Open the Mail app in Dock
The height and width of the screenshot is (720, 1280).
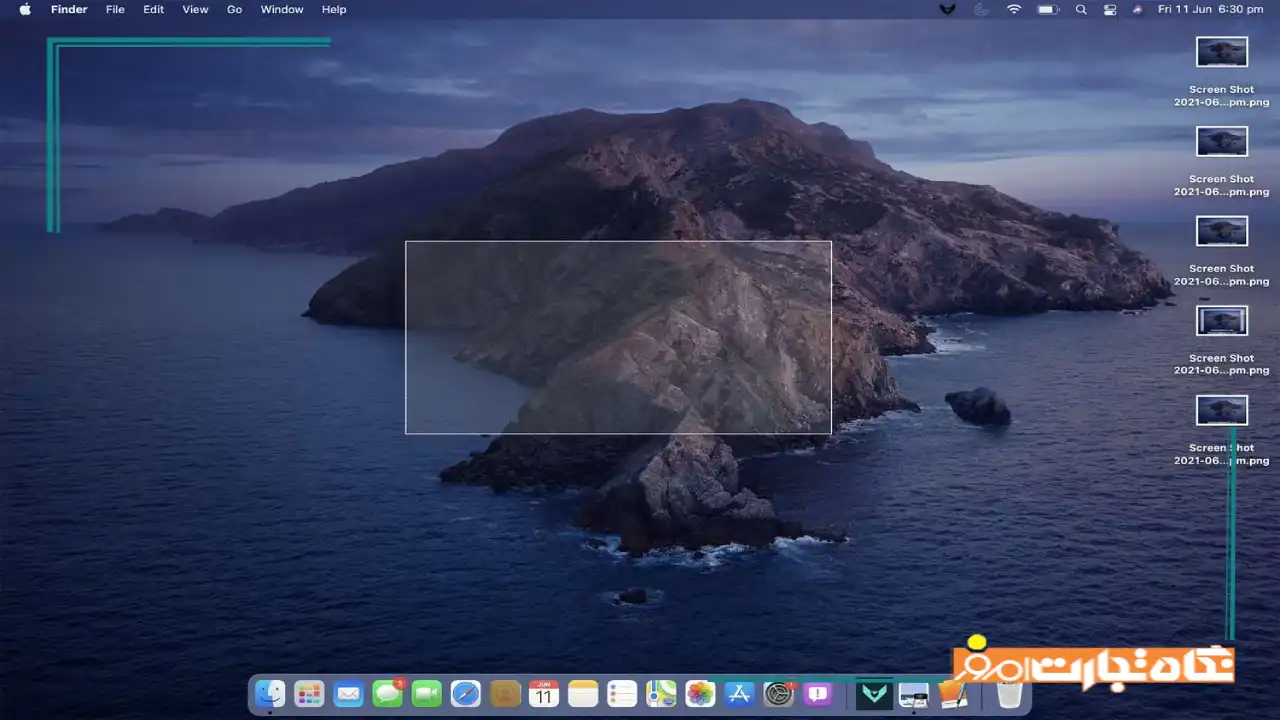click(348, 693)
